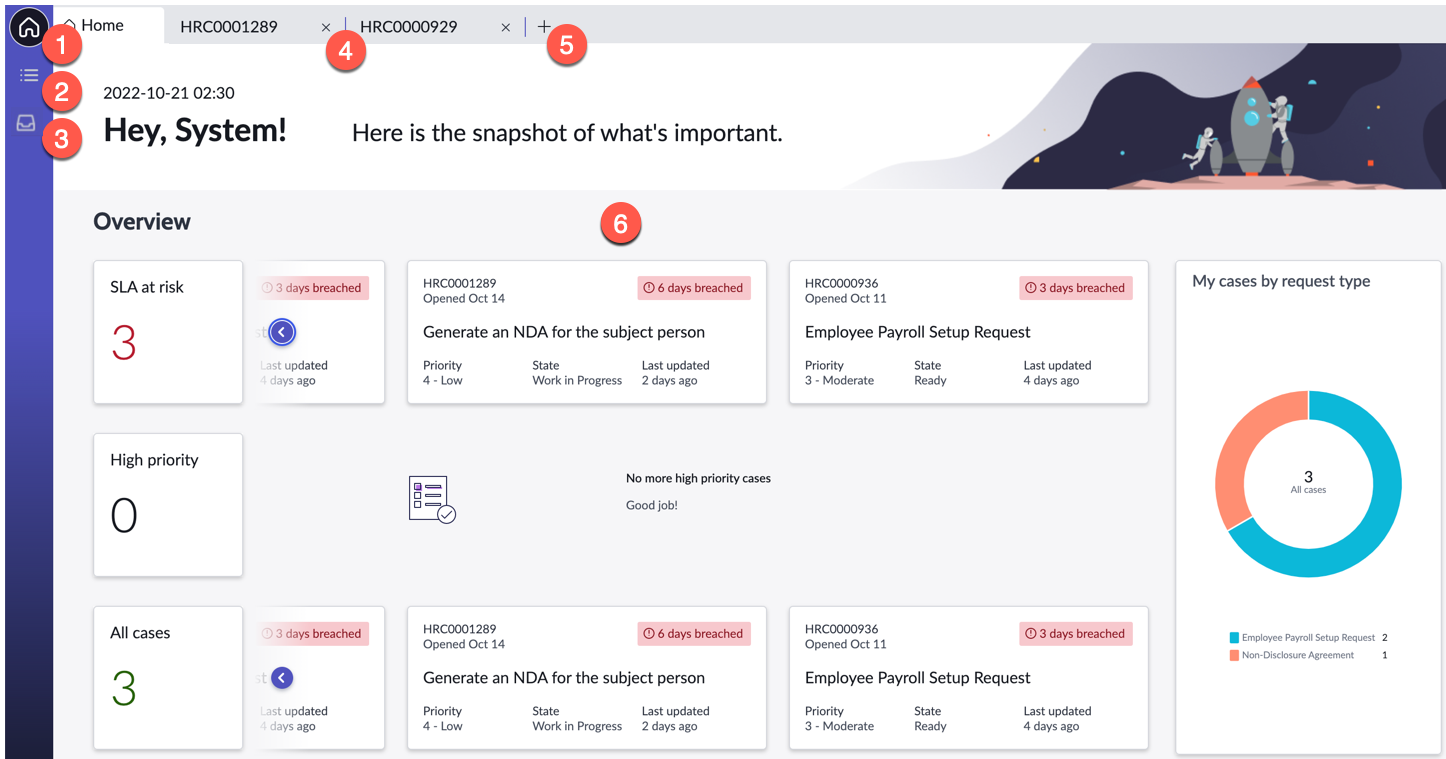This screenshot has width=1446, height=759.
Task: Click 'Ready' state in SLA at risk row
Action: click(x=930, y=380)
